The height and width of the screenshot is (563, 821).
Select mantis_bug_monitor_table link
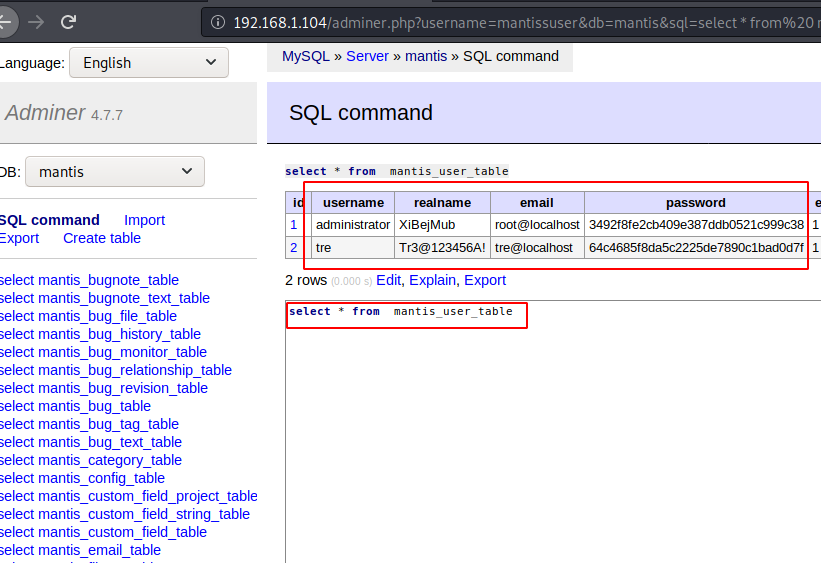(123, 352)
